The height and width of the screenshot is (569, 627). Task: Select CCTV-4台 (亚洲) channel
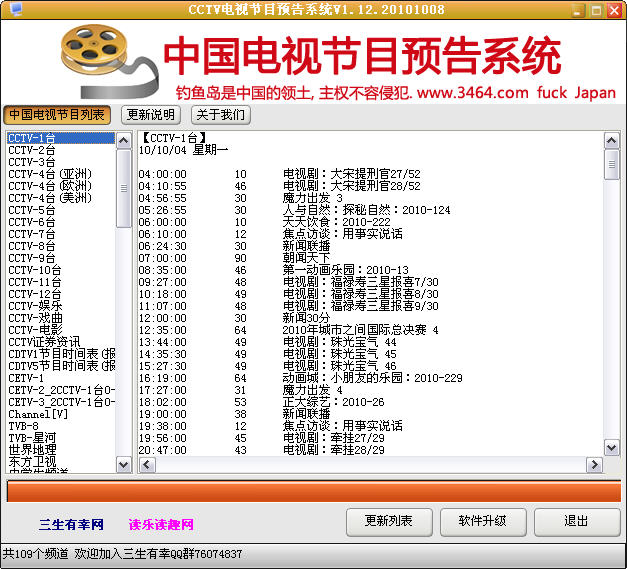(61, 174)
